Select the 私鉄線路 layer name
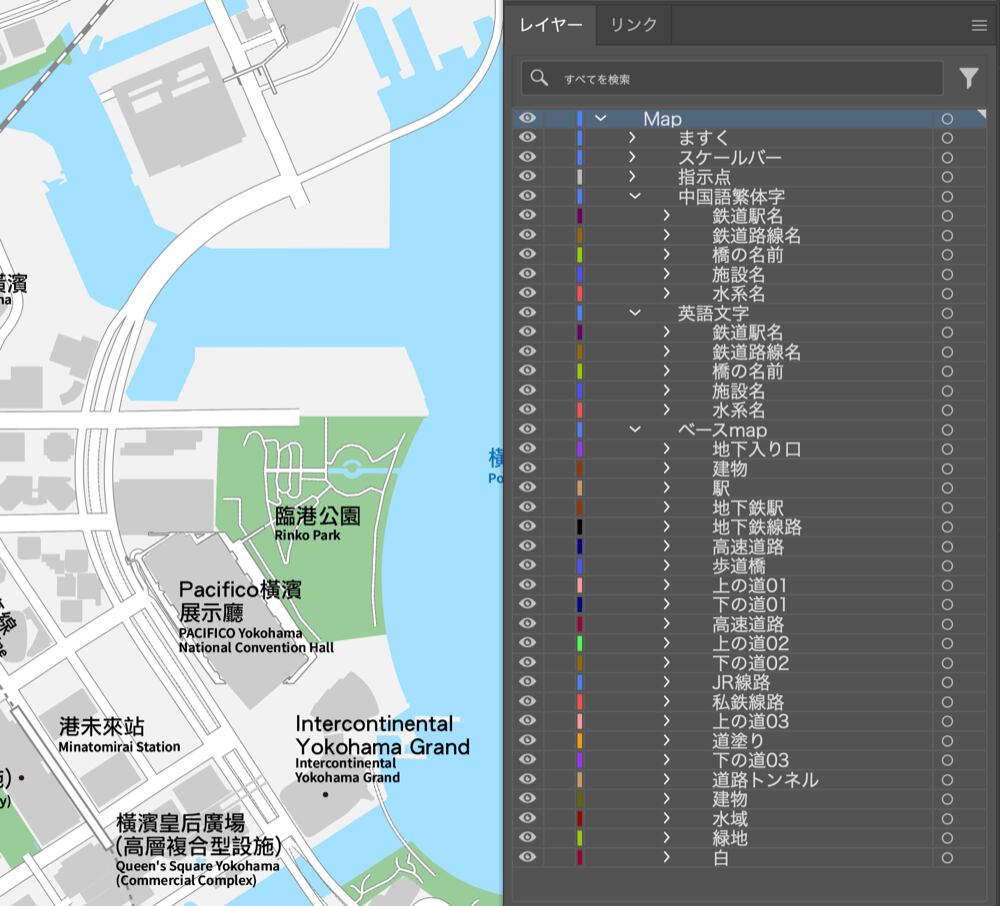1000x906 pixels. click(x=748, y=702)
